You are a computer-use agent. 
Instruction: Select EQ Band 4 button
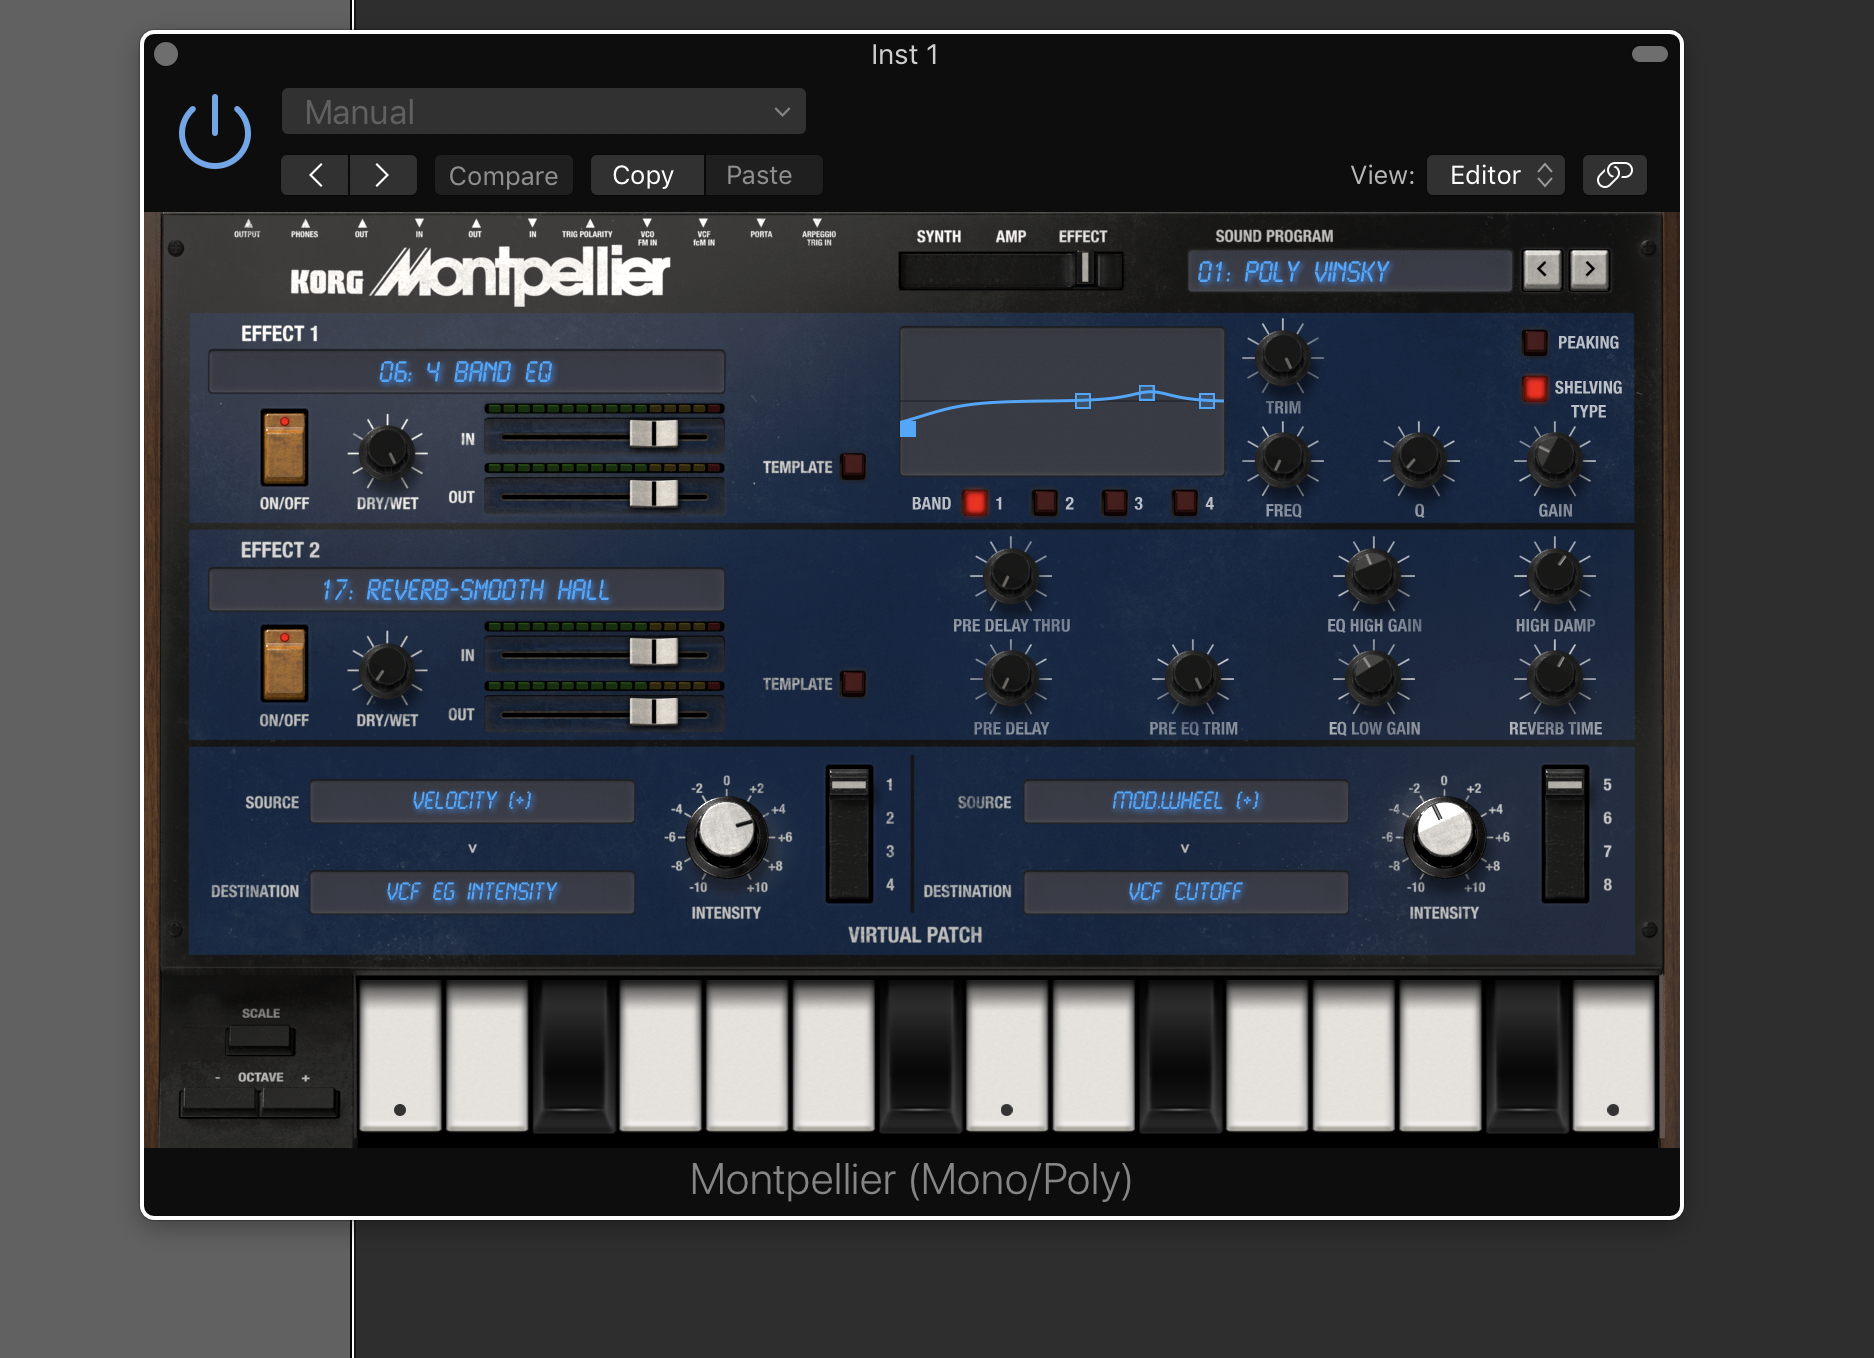click(x=1185, y=502)
